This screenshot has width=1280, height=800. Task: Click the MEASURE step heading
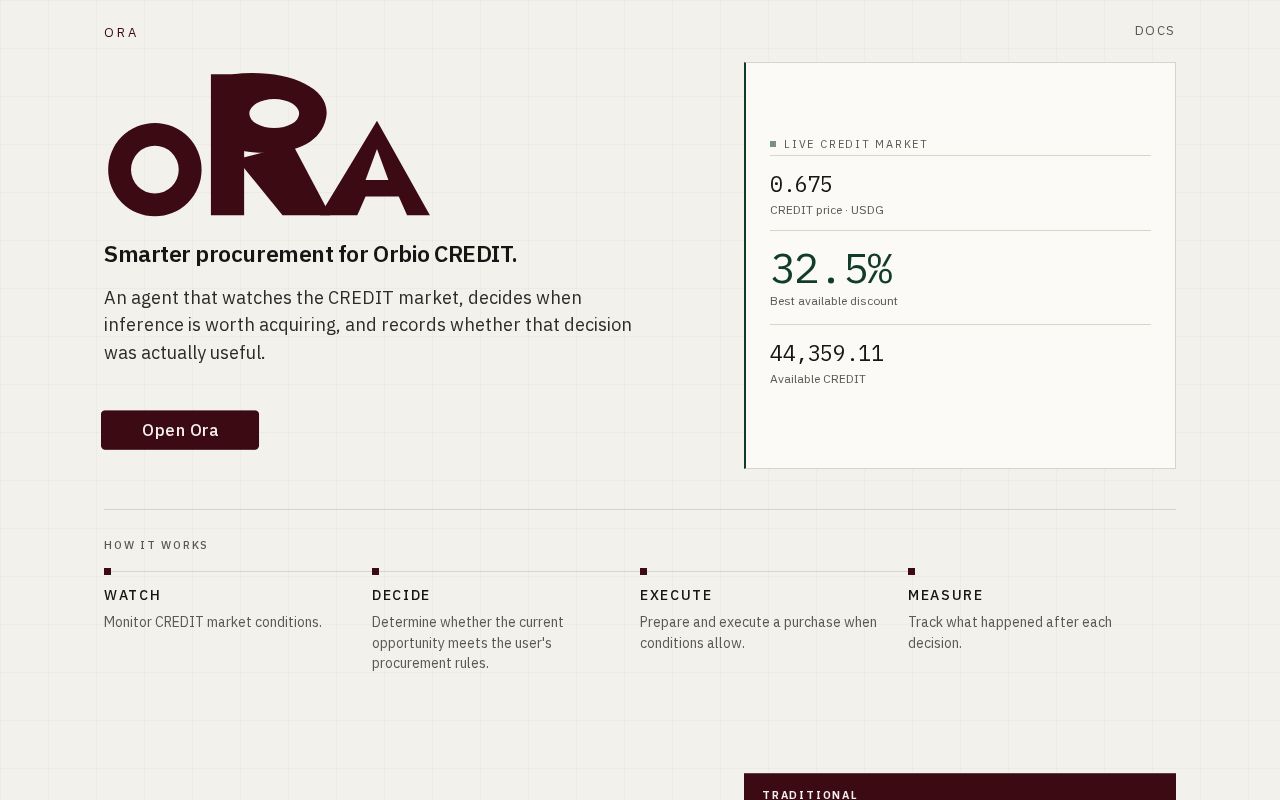click(x=946, y=595)
